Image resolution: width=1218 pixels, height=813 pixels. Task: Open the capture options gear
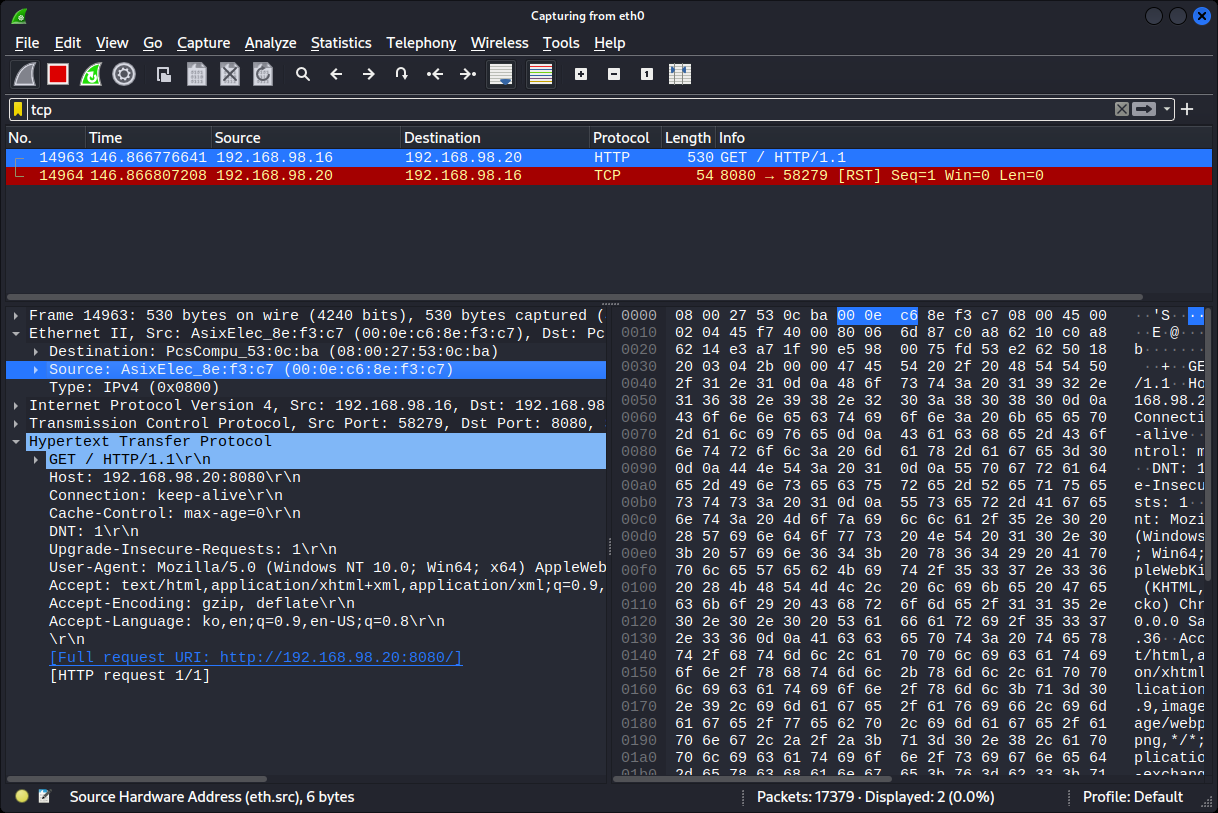(x=124, y=73)
